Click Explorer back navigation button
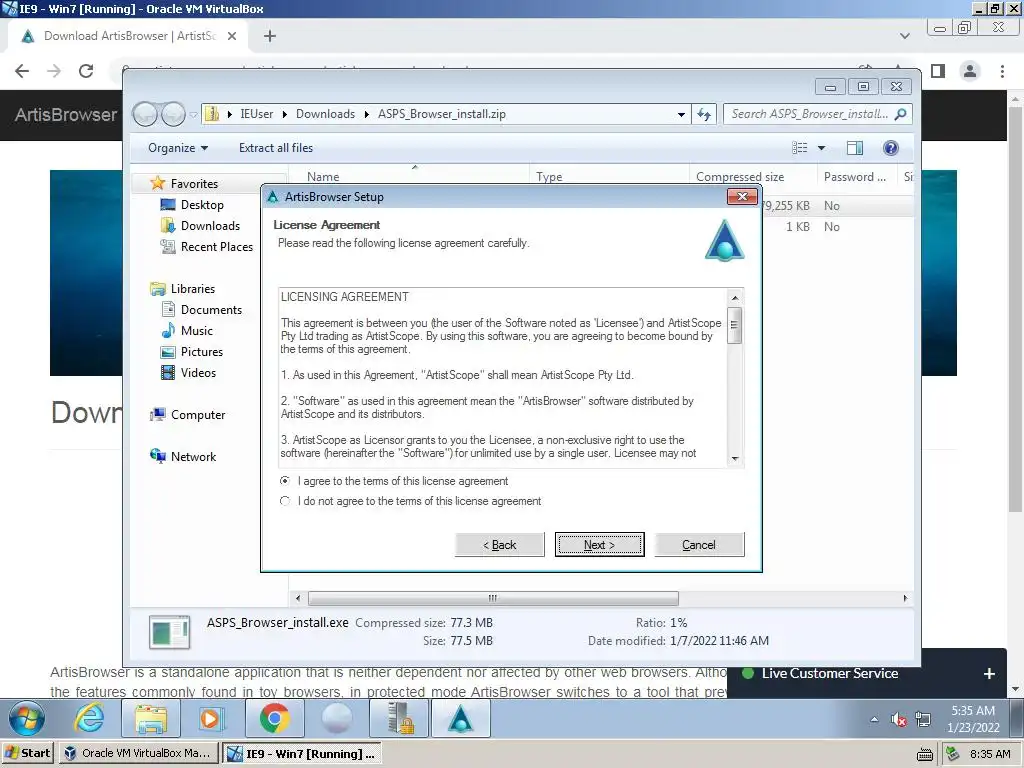This screenshot has width=1024, height=768. (x=145, y=114)
